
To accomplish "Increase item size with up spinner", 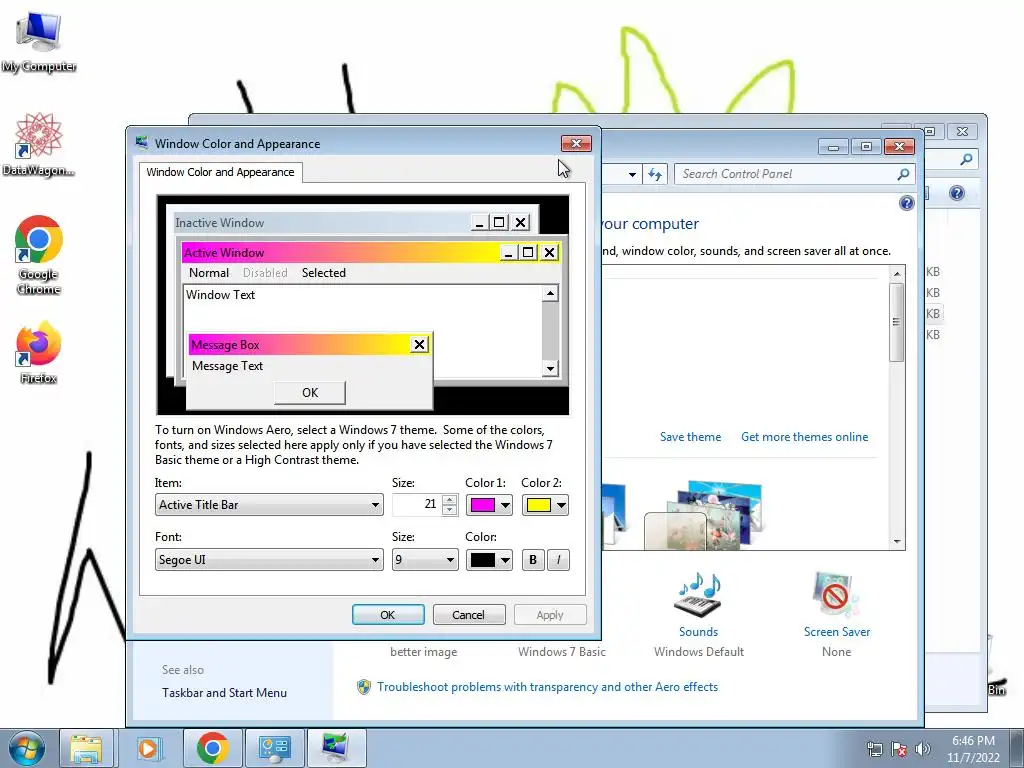I will coord(449,500).
